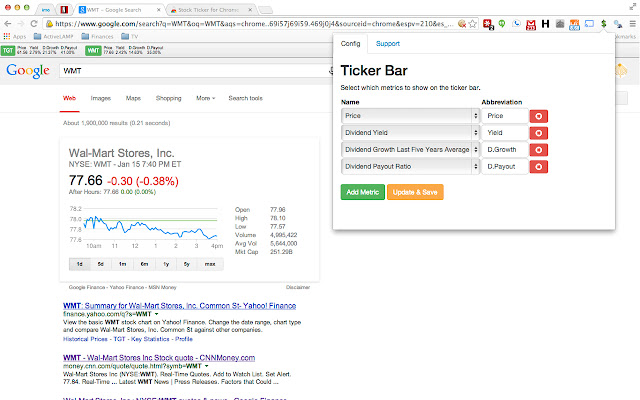Click the phone clock extension icon
Viewport: 640px width, 400px height.
tap(516, 24)
